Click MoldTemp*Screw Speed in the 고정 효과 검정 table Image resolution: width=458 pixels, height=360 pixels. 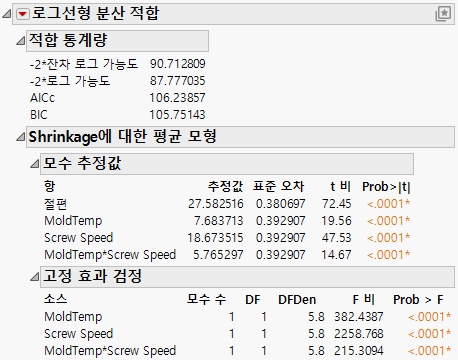[x=110, y=351]
